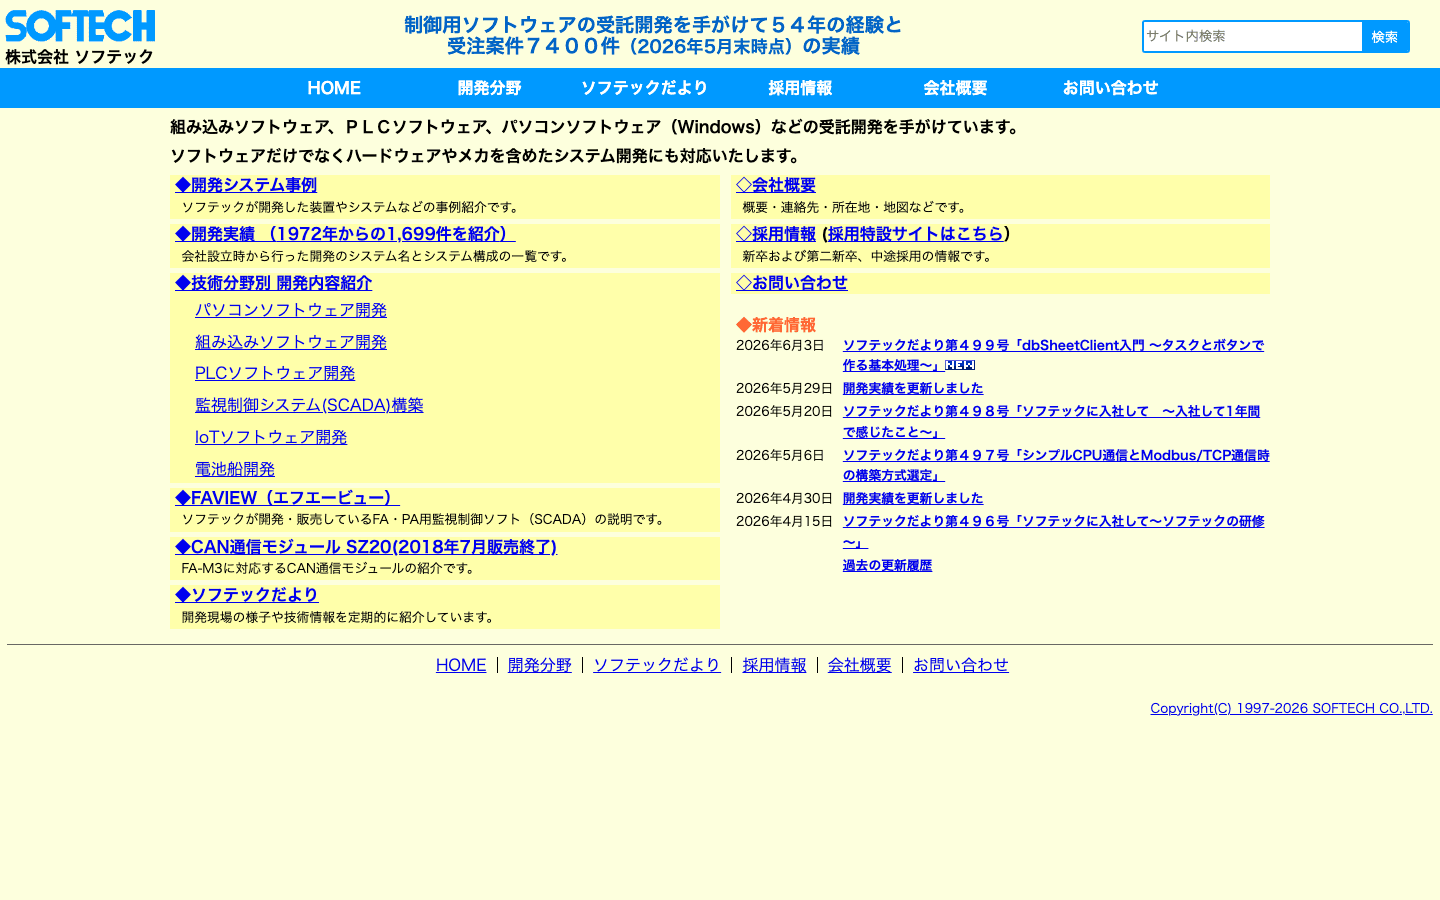Viewport: 1440px width, 900px height.
Task: View 過去の更新履歴 link
Action: (x=887, y=565)
